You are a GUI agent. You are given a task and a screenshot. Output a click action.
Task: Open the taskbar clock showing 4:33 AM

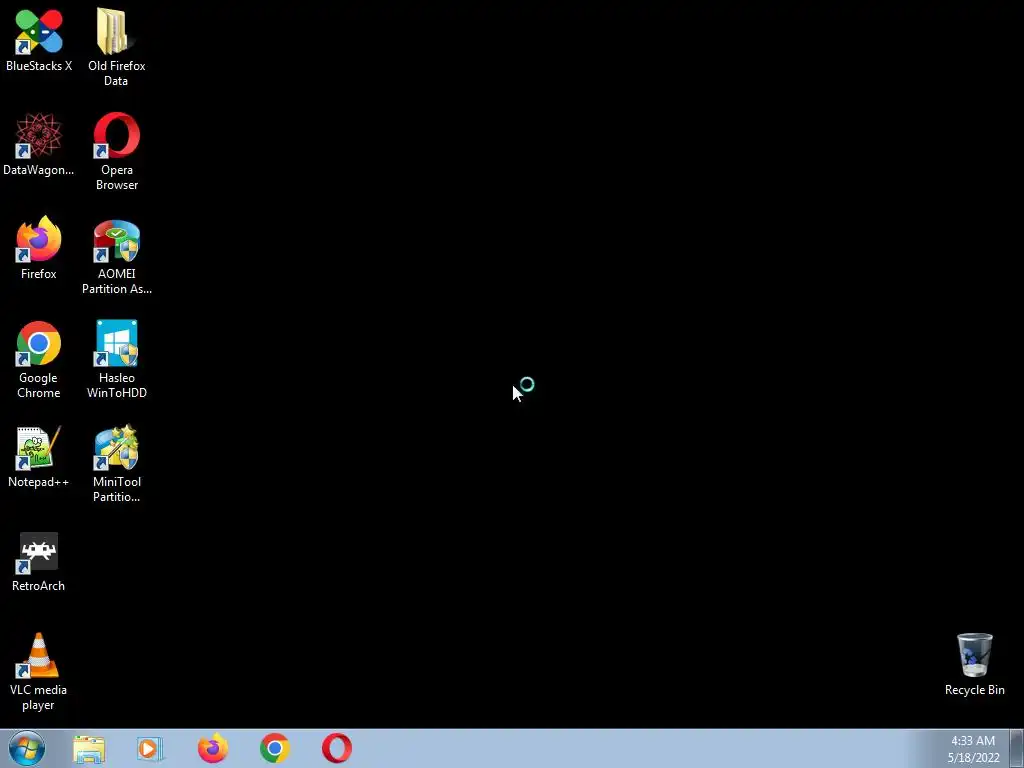point(973,749)
